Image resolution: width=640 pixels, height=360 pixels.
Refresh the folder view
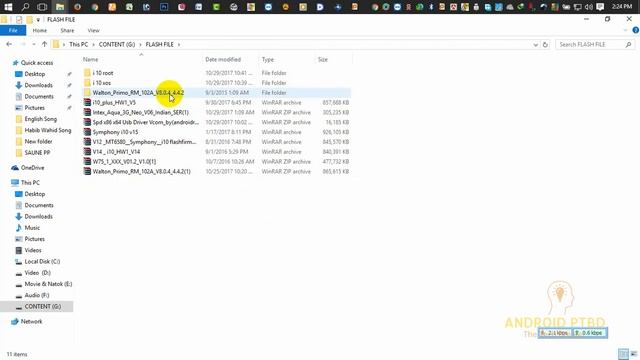(545, 45)
